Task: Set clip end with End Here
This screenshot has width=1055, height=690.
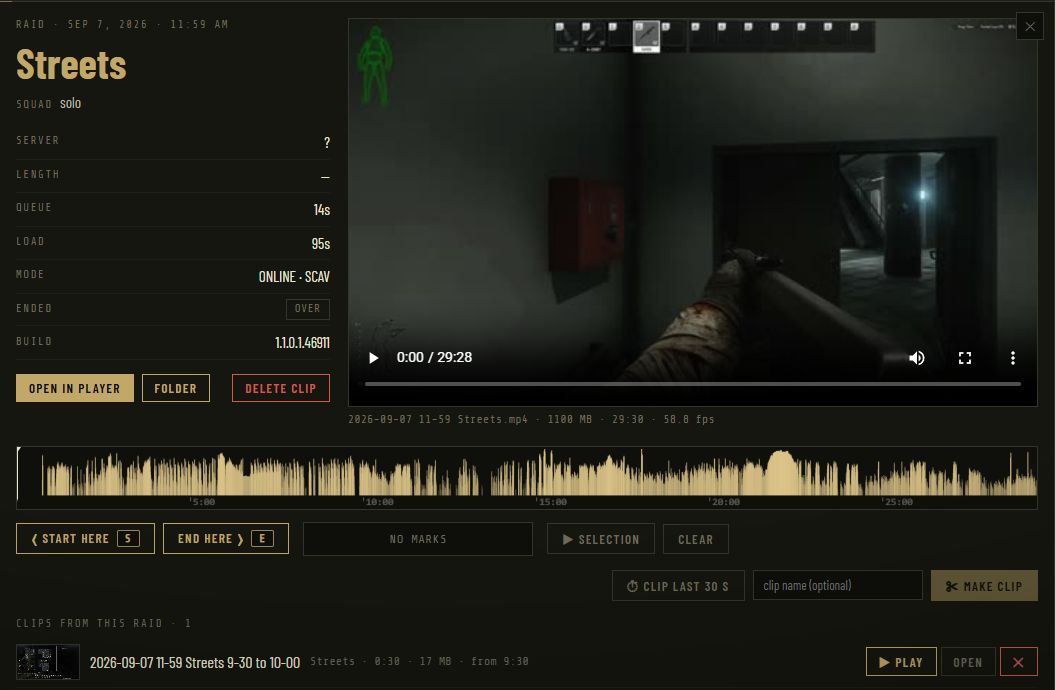Action: (x=225, y=539)
